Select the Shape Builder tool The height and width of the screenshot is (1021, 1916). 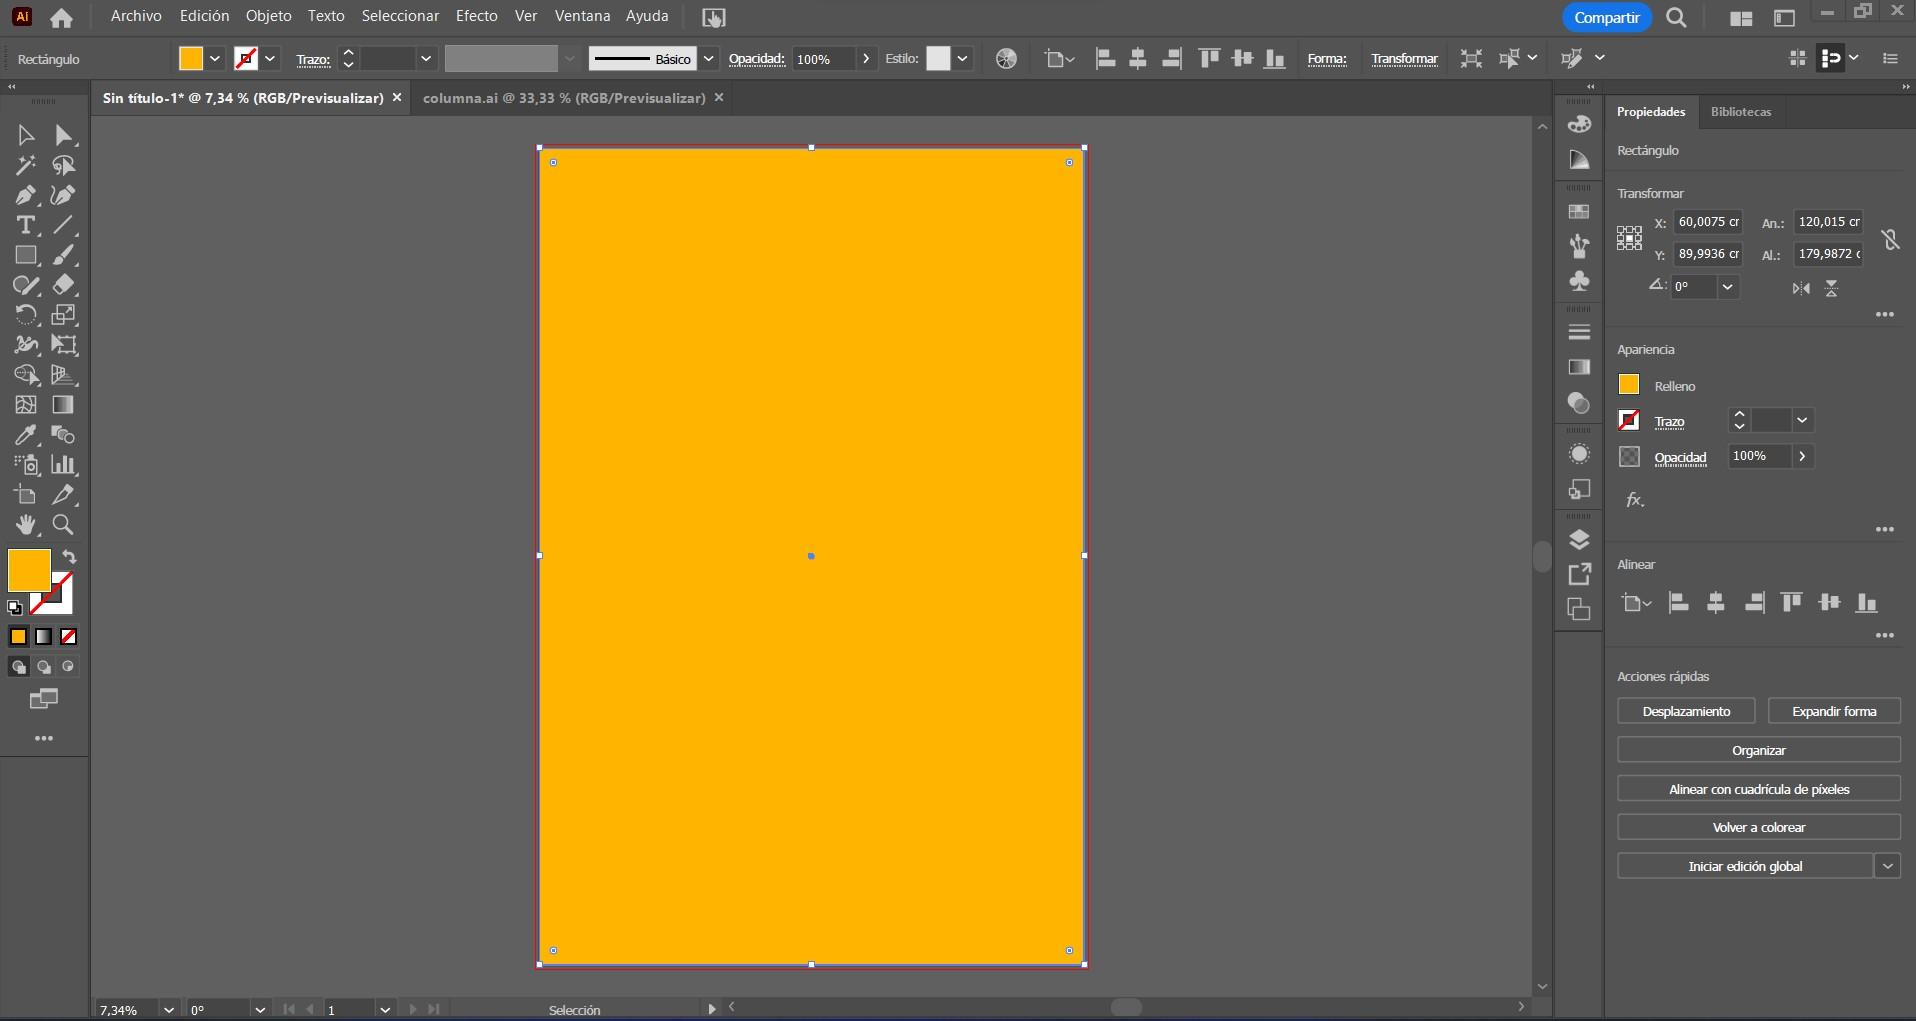pyautogui.click(x=26, y=375)
